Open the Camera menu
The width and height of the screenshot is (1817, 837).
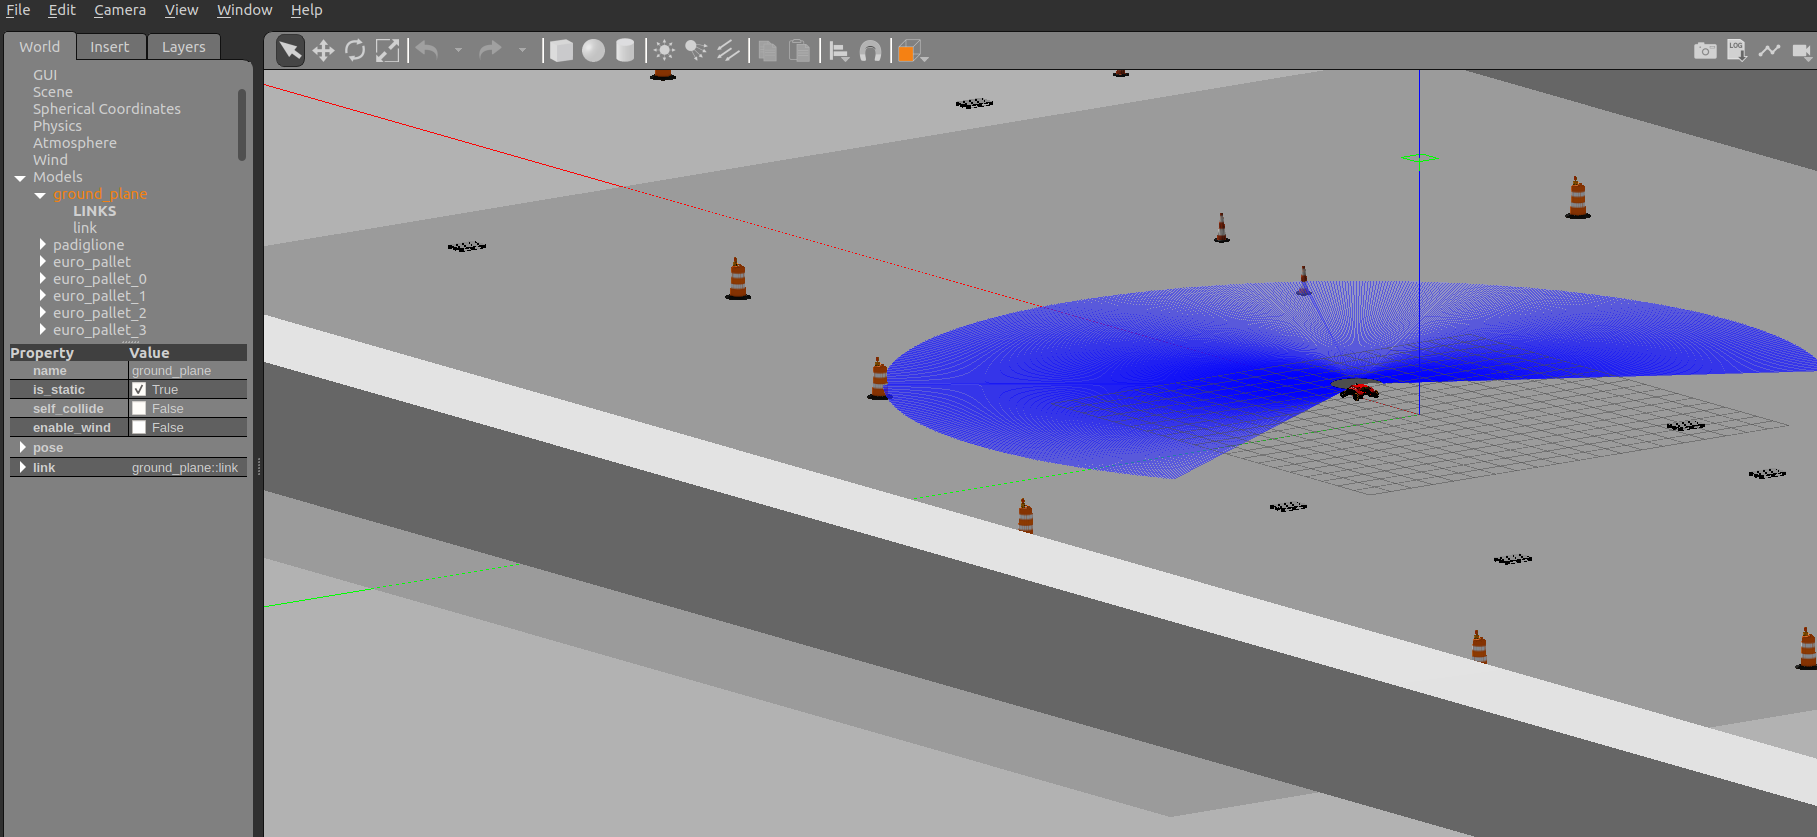[x=120, y=10]
